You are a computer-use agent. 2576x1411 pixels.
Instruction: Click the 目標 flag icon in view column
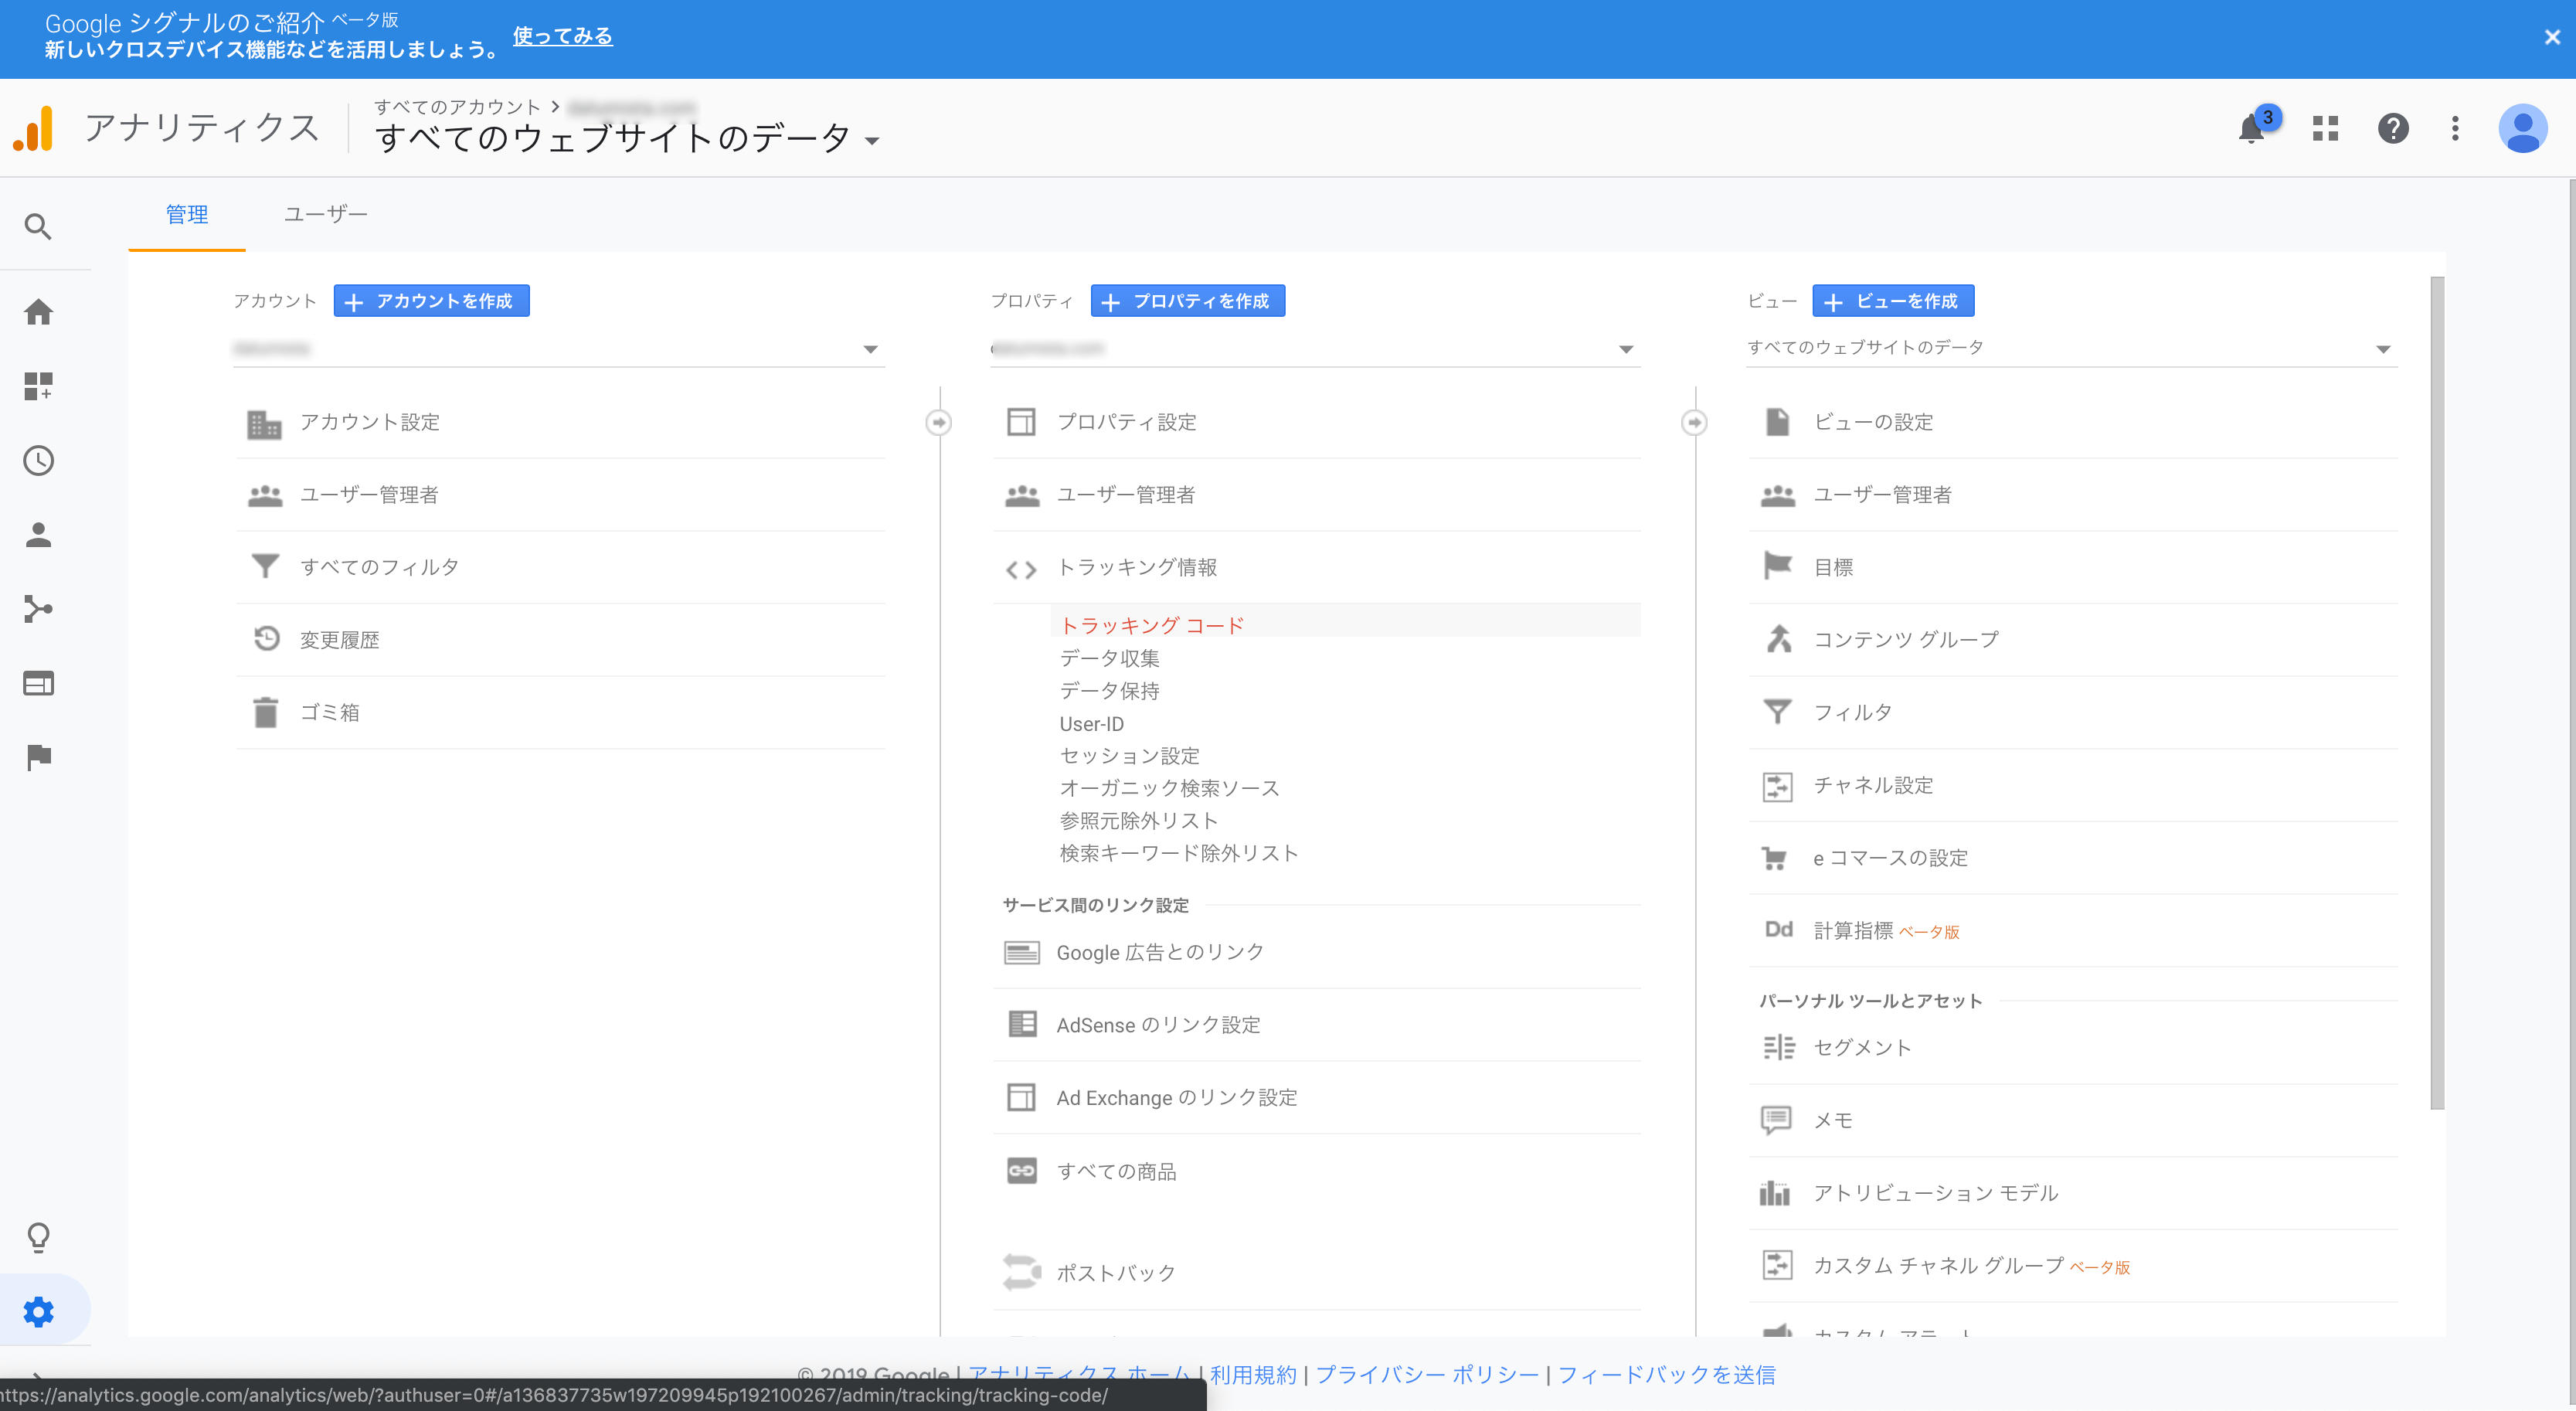tap(1777, 566)
